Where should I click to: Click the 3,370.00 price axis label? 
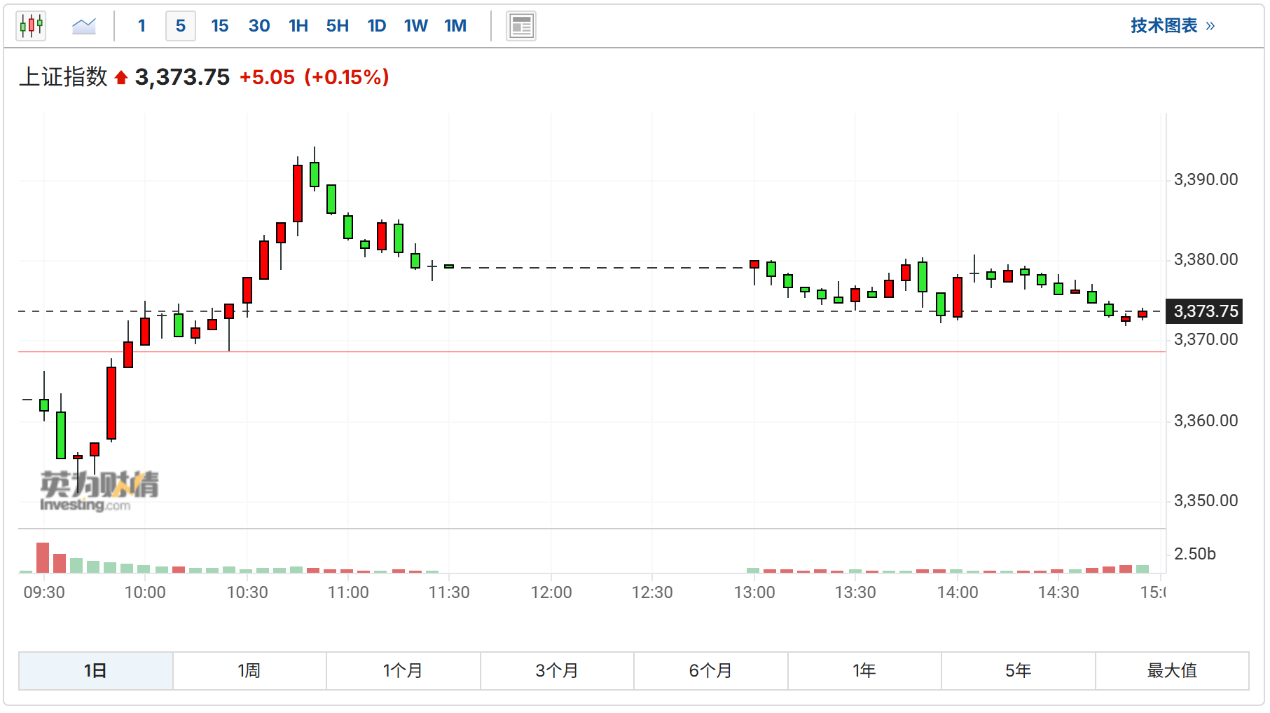click(x=1206, y=340)
